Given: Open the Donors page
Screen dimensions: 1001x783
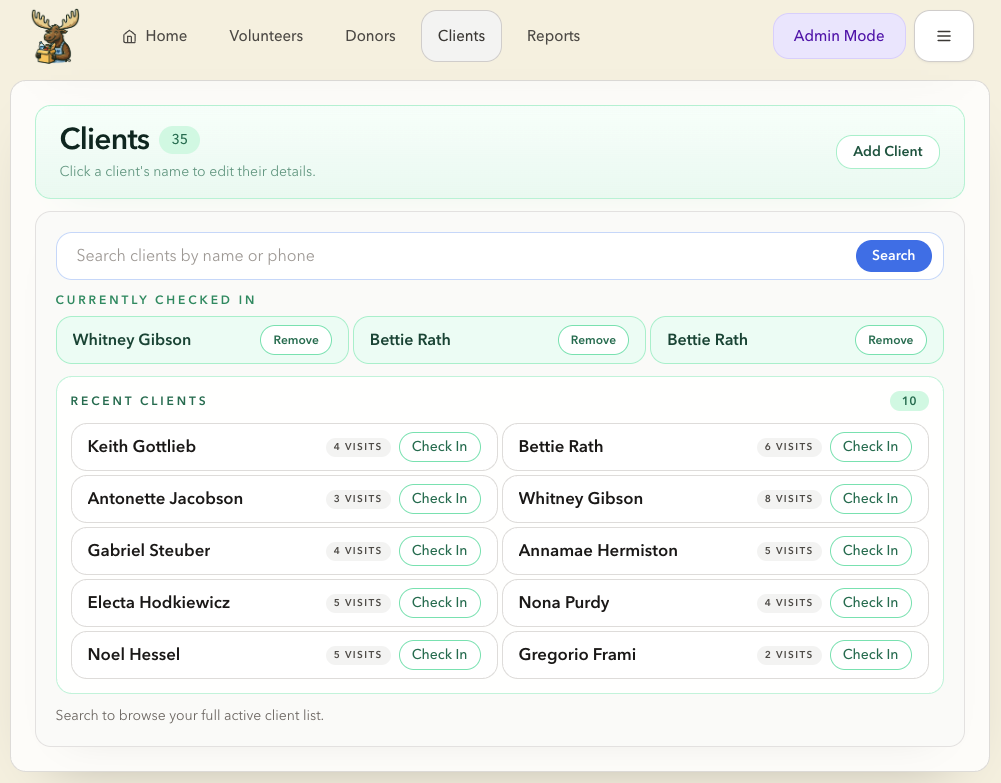Looking at the screenshot, I should tap(370, 36).
